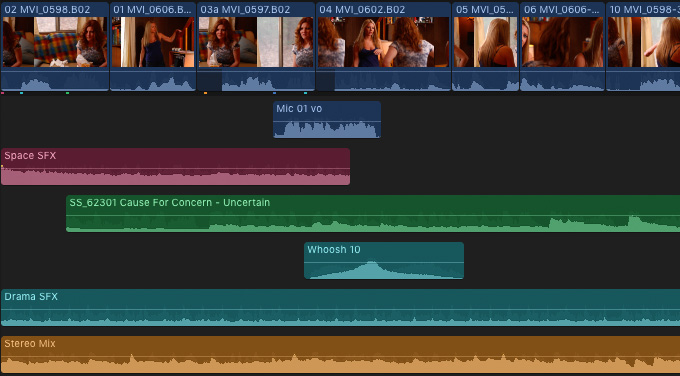This screenshot has height=376, width=680.
Task: Click the 06 MVI_0606 clip thumbnail
Action: tap(562, 42)
